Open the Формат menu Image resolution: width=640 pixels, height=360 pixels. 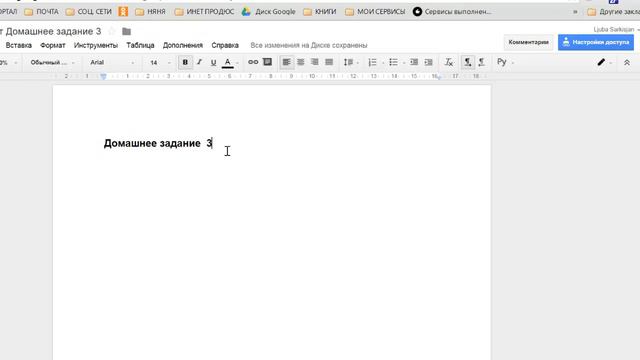point(53,45)
